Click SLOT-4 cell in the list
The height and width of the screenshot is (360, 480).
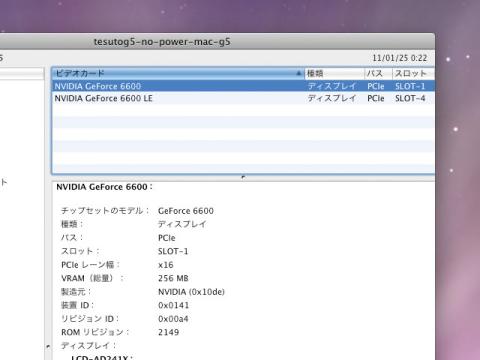tap(410, 98)
